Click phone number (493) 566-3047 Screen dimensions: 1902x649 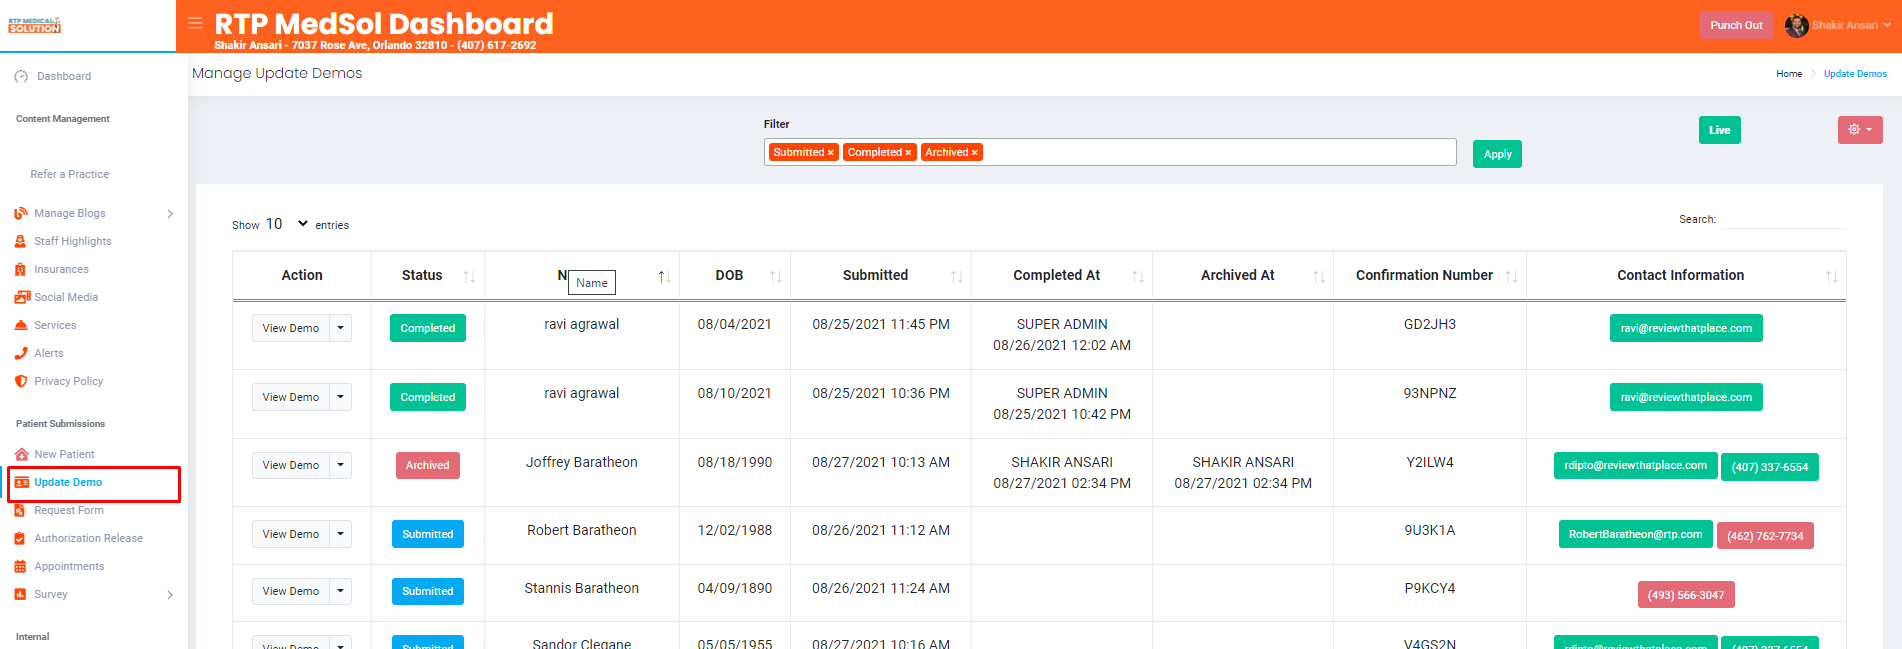tap(1686, 595)
